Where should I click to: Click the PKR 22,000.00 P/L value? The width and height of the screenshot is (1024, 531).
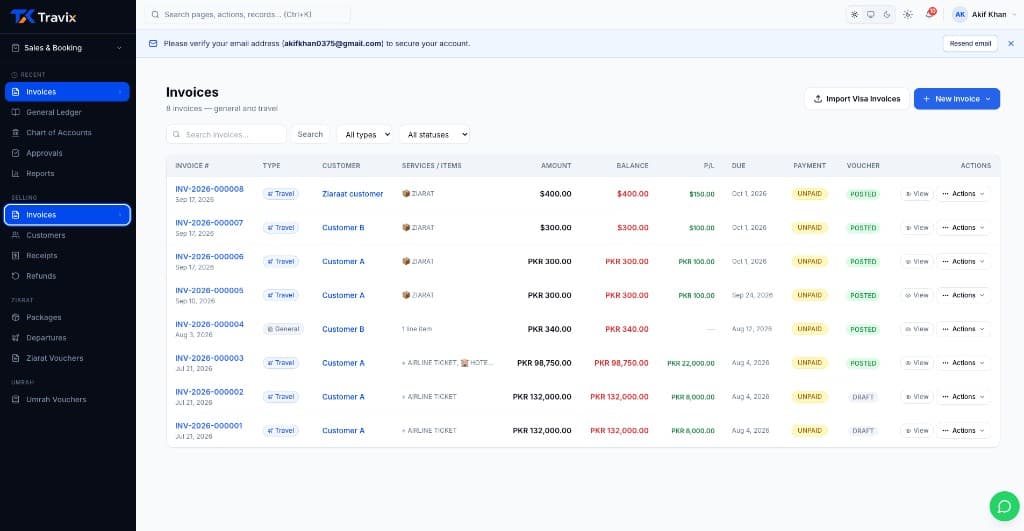click(x=690, y=363)
